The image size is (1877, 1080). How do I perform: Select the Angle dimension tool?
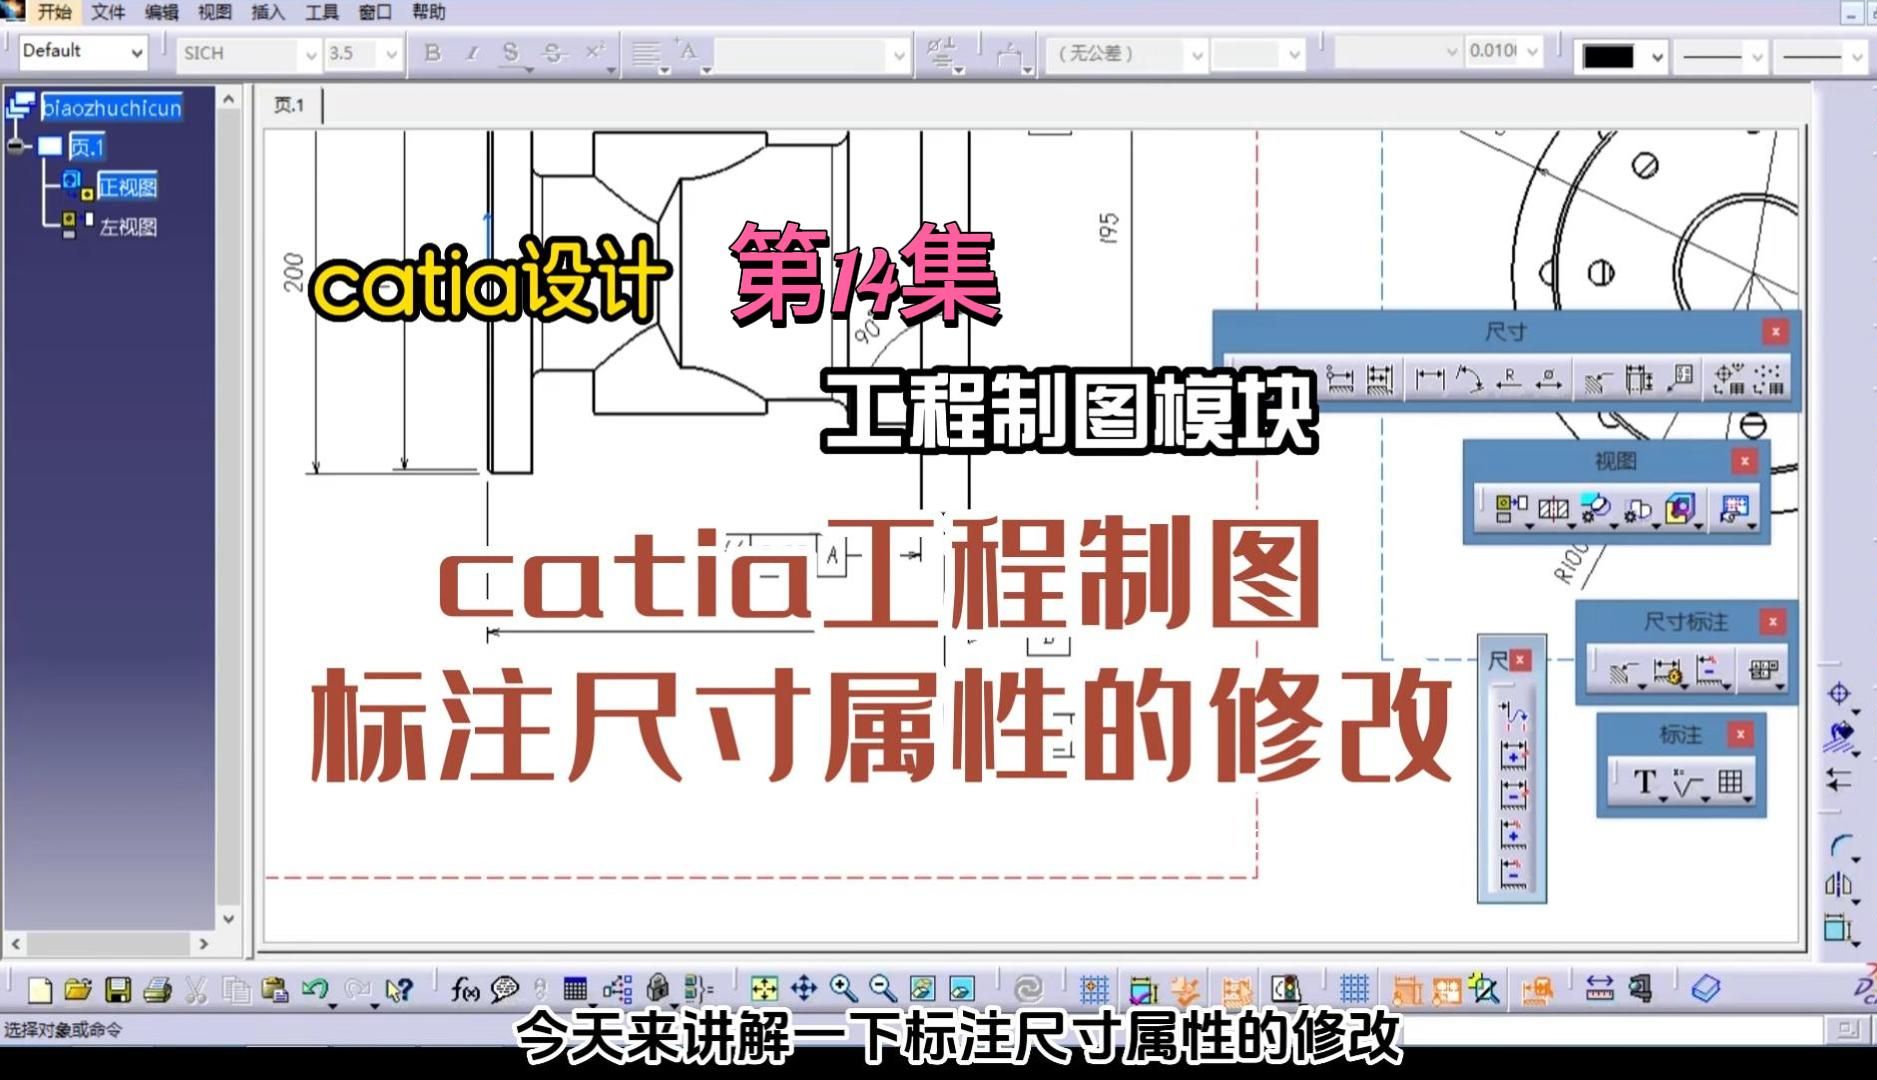pos(1469,379)
